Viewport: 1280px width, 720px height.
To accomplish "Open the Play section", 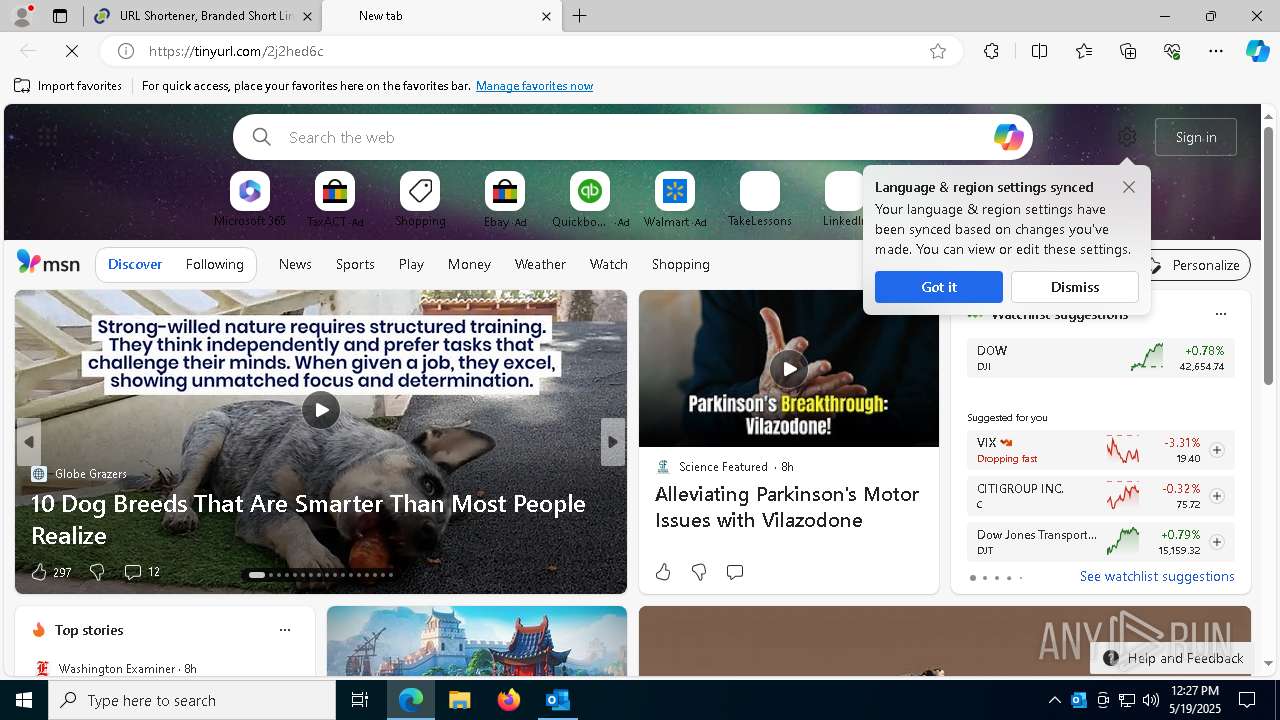I will point(411,264).
